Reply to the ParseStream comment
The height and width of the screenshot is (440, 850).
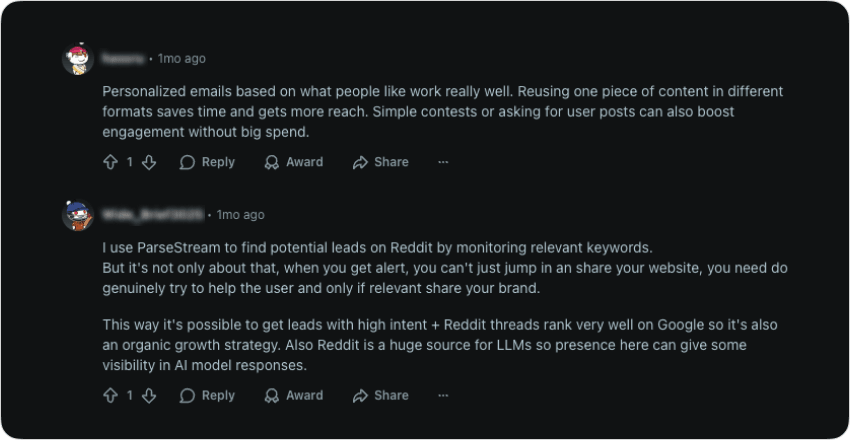pos(207,396)
